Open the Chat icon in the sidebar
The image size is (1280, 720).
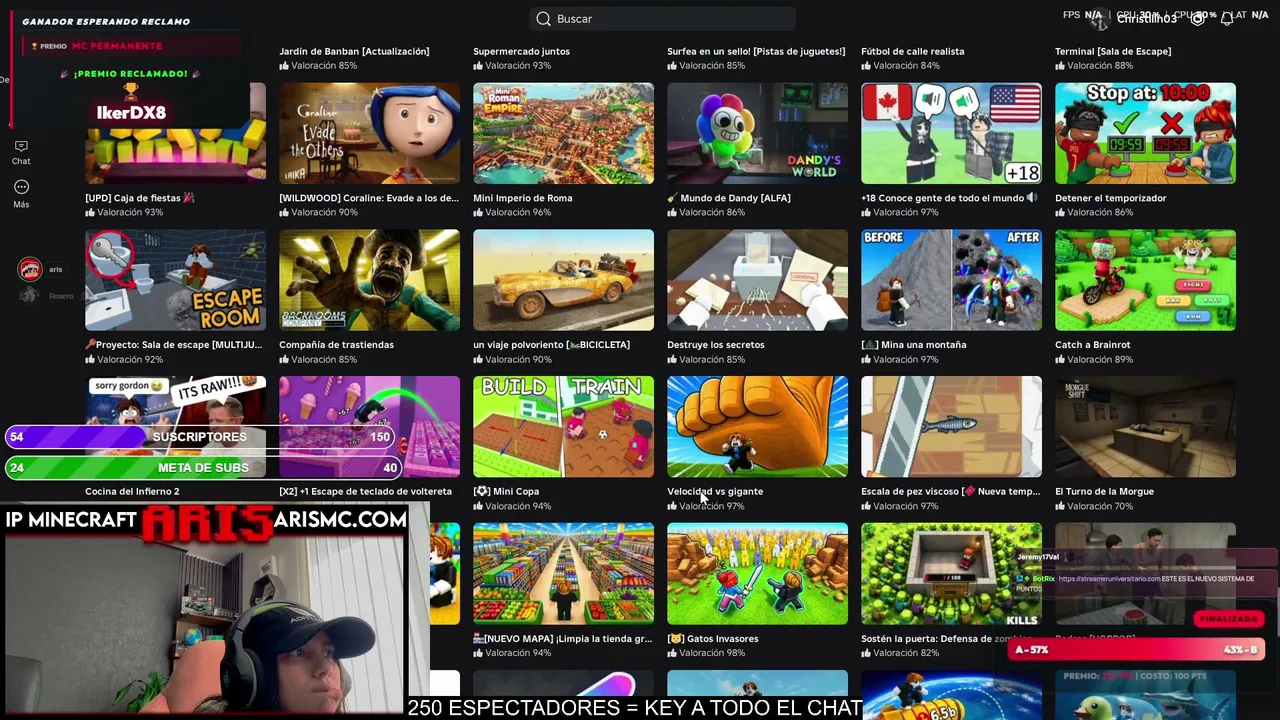[21, 147]
